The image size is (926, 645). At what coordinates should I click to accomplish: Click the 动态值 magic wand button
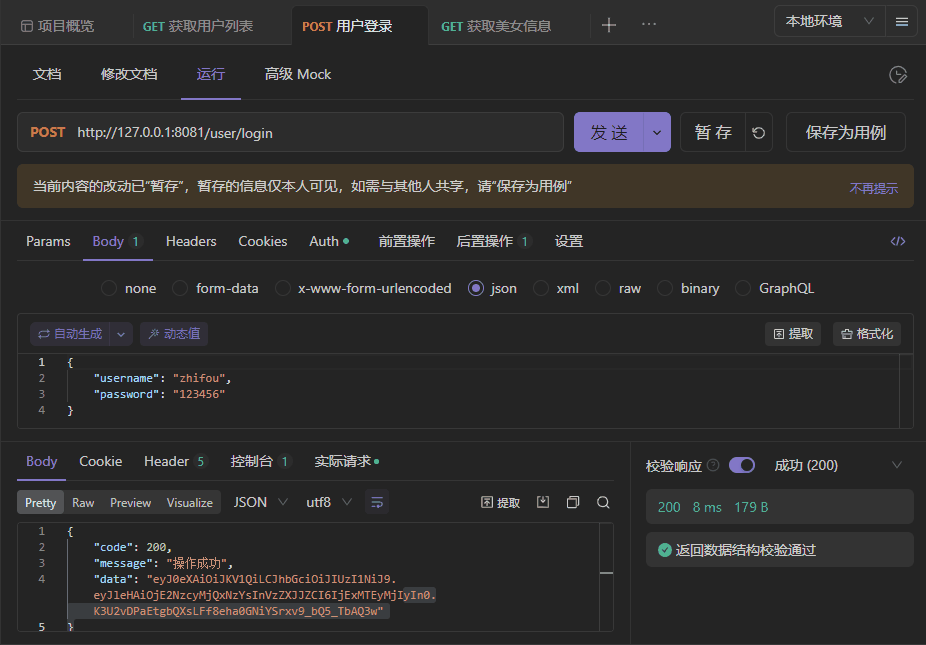[174, 334]
